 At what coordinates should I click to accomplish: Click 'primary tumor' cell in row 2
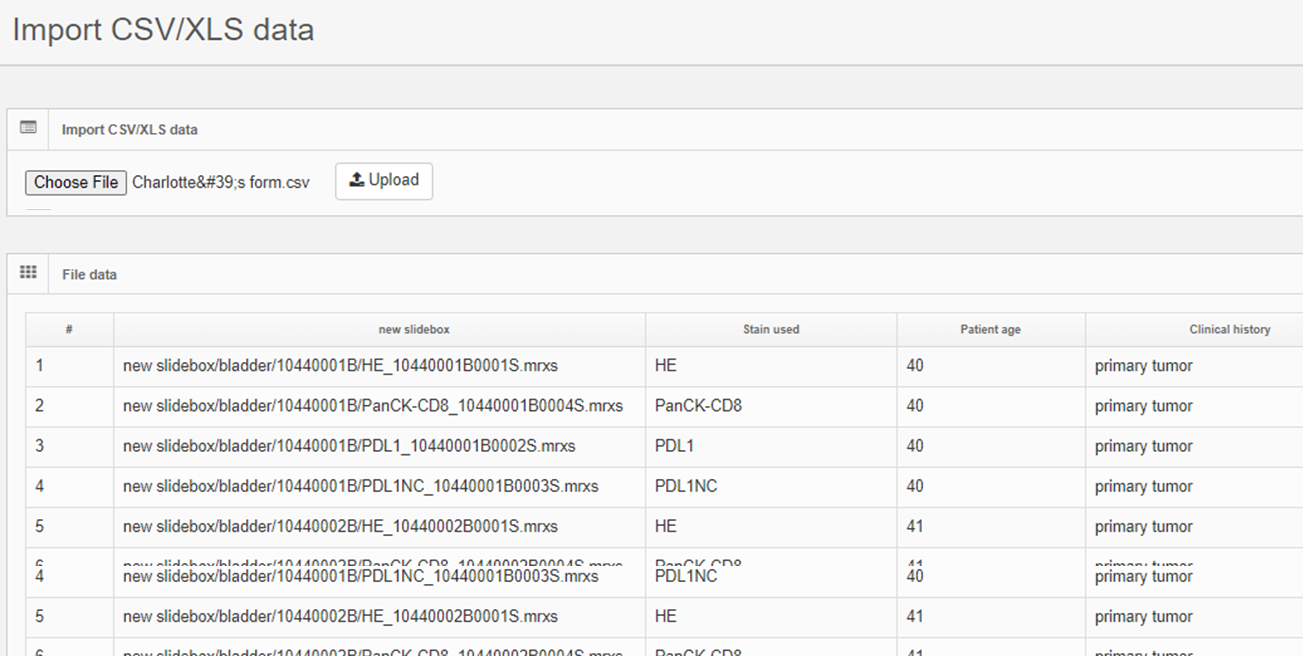1143,406
